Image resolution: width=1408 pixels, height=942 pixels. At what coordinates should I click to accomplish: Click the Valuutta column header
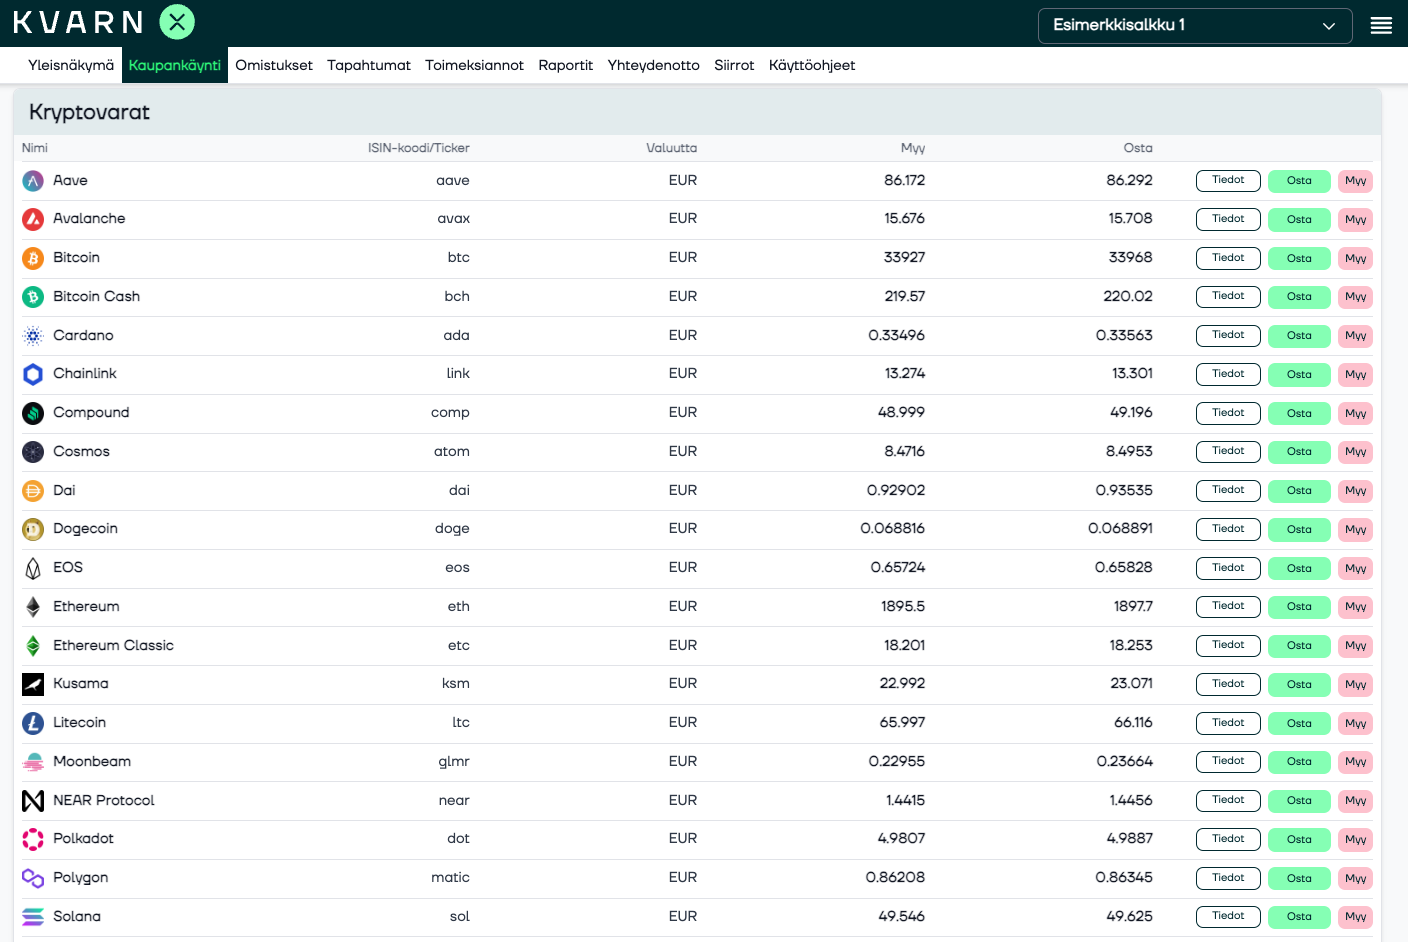[671, 148]
